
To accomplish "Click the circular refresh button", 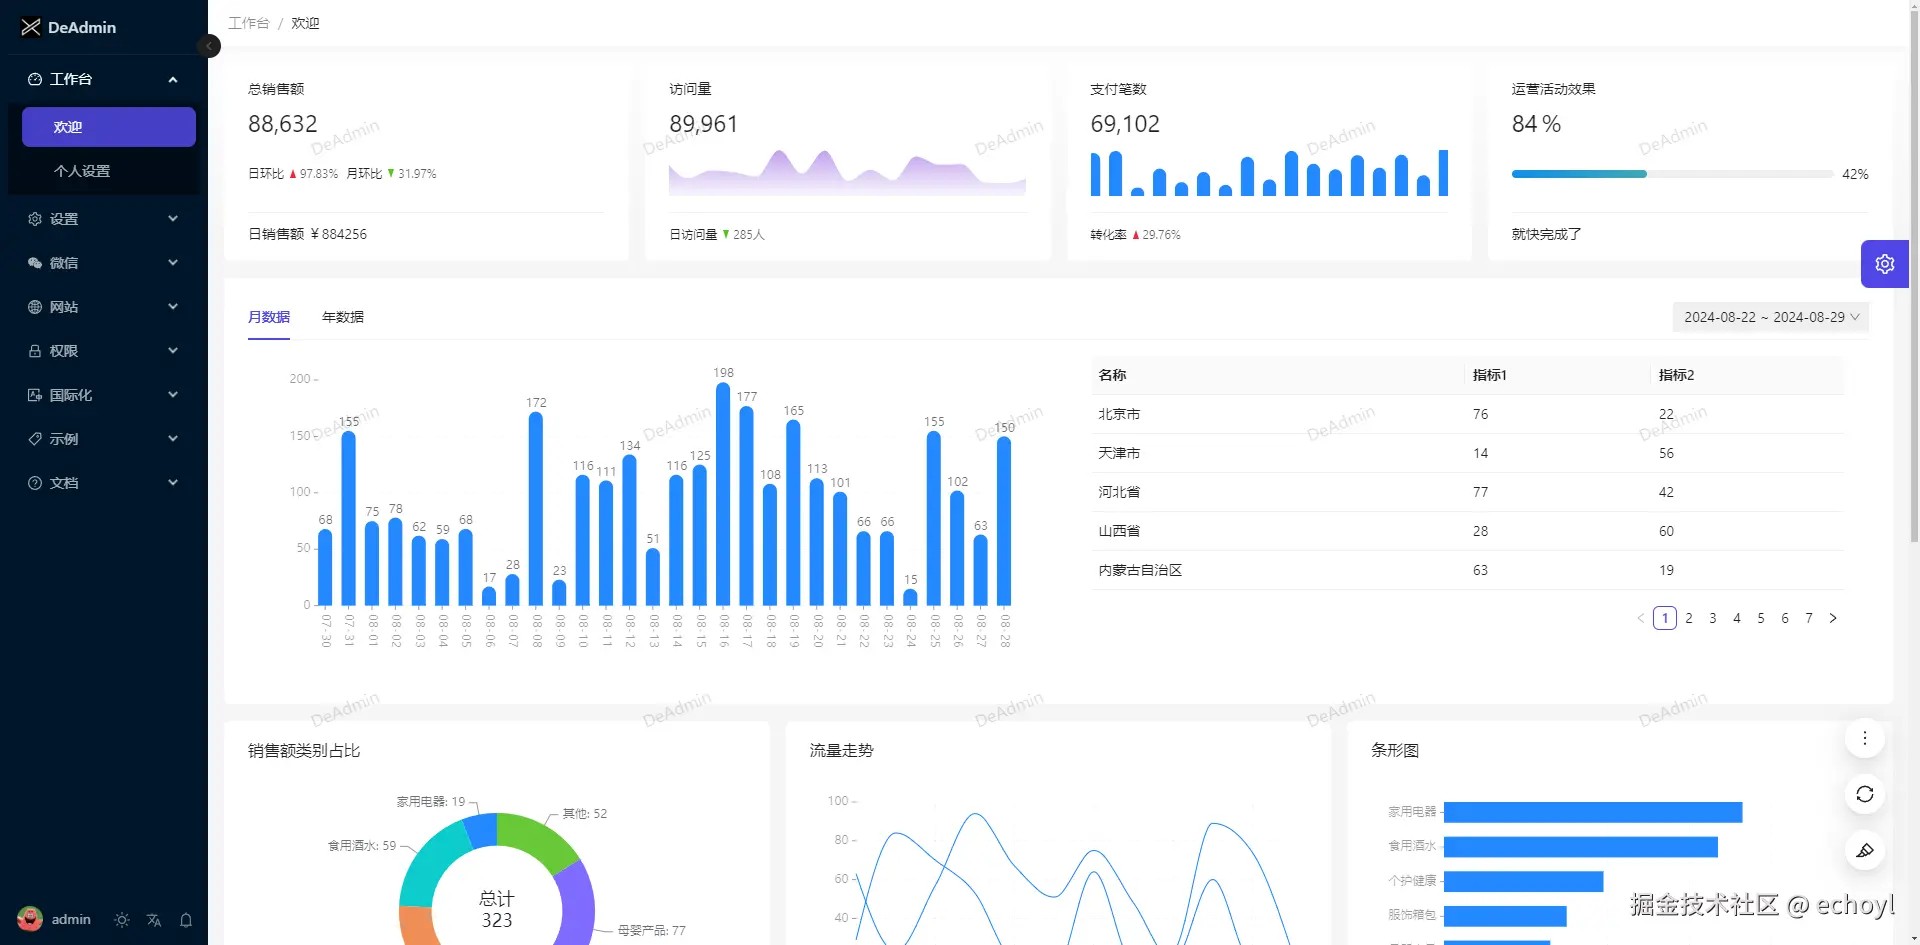I will point(1865,794).
